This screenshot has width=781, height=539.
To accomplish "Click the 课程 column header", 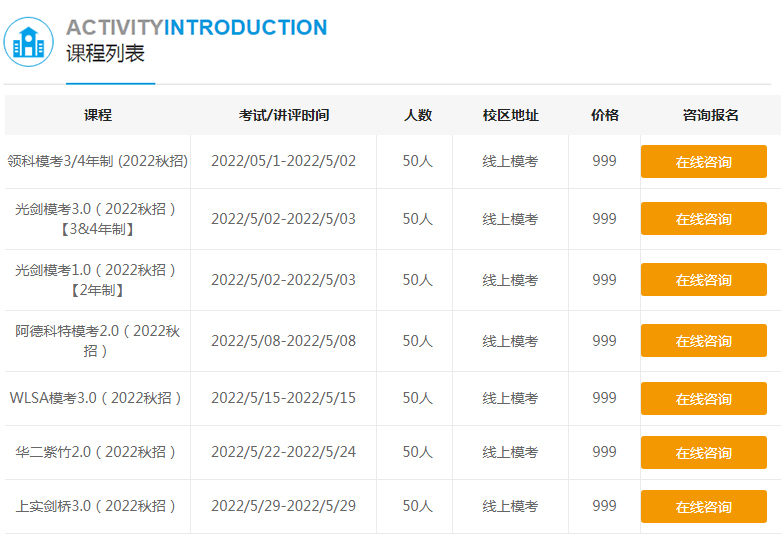I will (x=97, y=115).
